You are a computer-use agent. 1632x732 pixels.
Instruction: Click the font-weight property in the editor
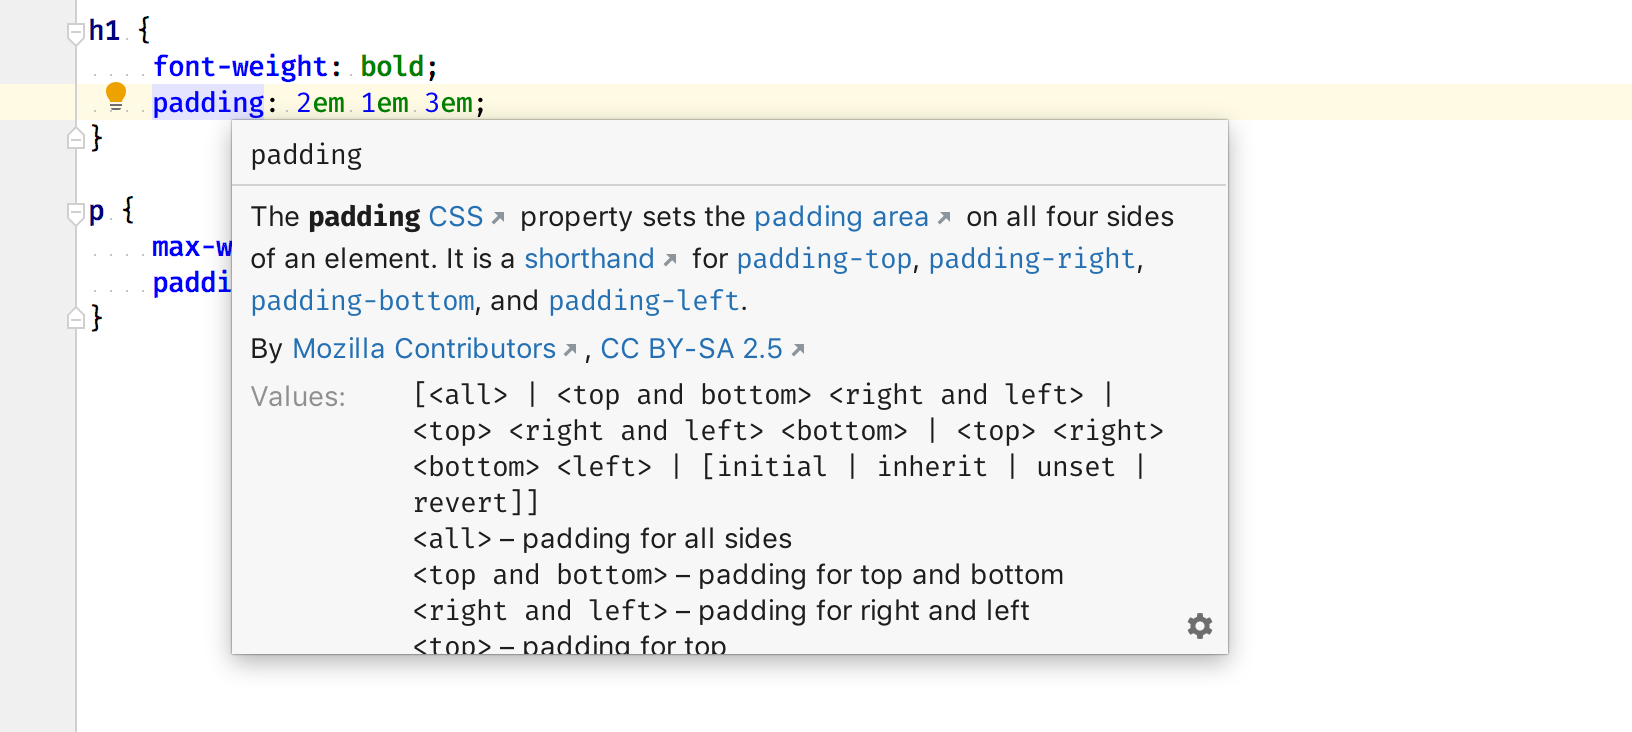(x=240, y=67)
